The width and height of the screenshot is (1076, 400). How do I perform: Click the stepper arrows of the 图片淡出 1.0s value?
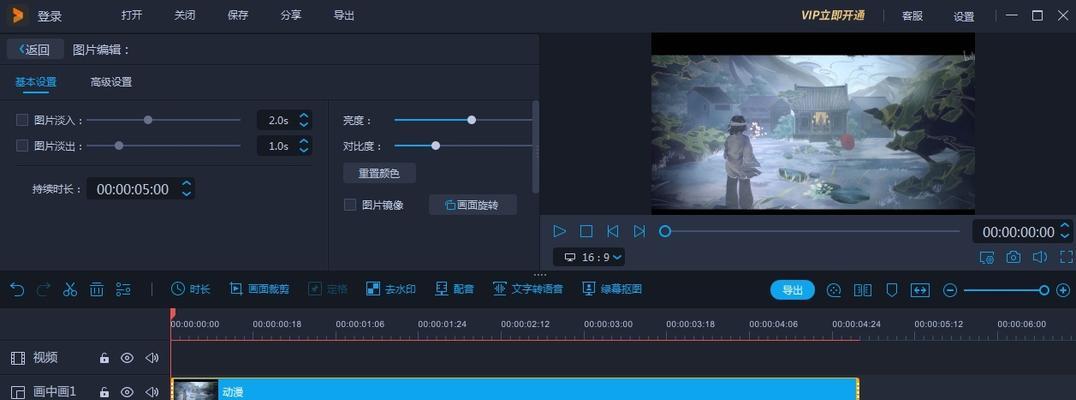click(305, 145)
